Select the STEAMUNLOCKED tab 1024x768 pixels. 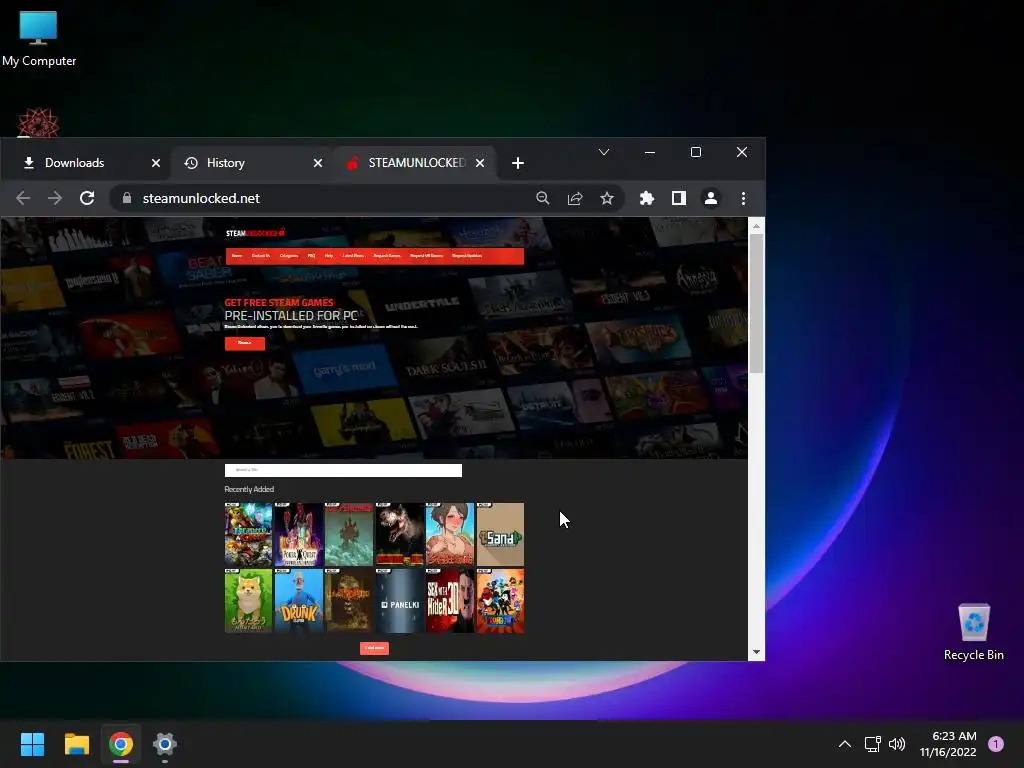pyautogui.click(x=415, y=163)
